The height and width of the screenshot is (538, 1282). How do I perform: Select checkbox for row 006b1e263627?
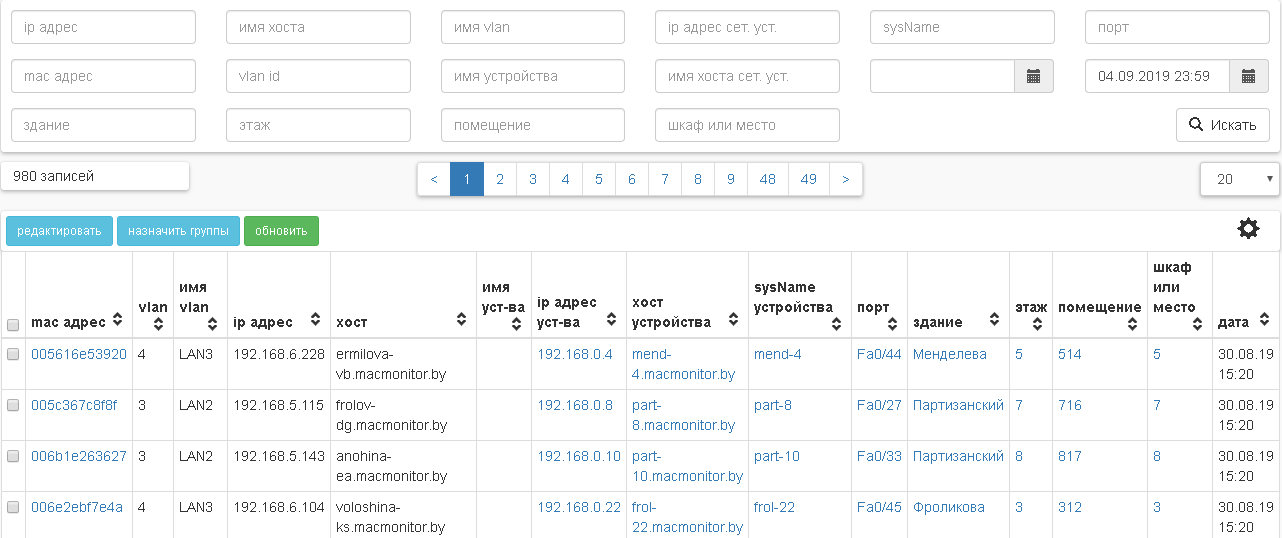(x=13, y=456)
